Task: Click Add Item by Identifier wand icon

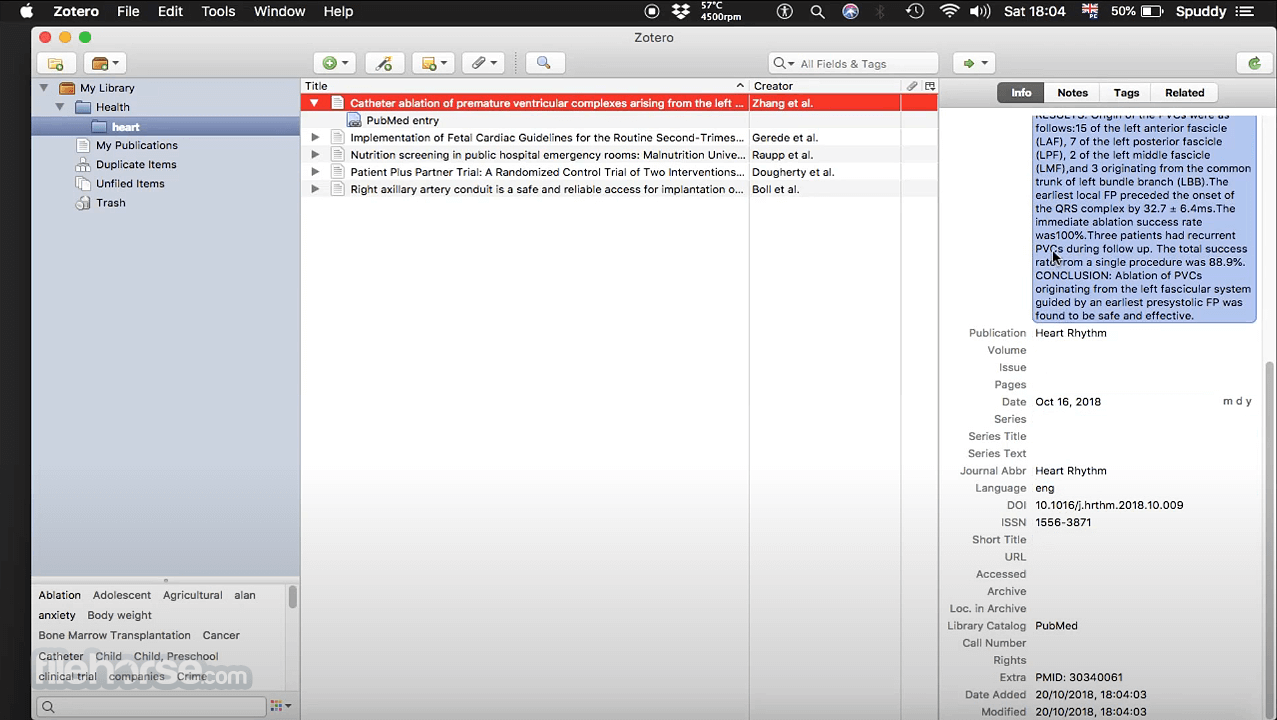Action: coord(384,63)
